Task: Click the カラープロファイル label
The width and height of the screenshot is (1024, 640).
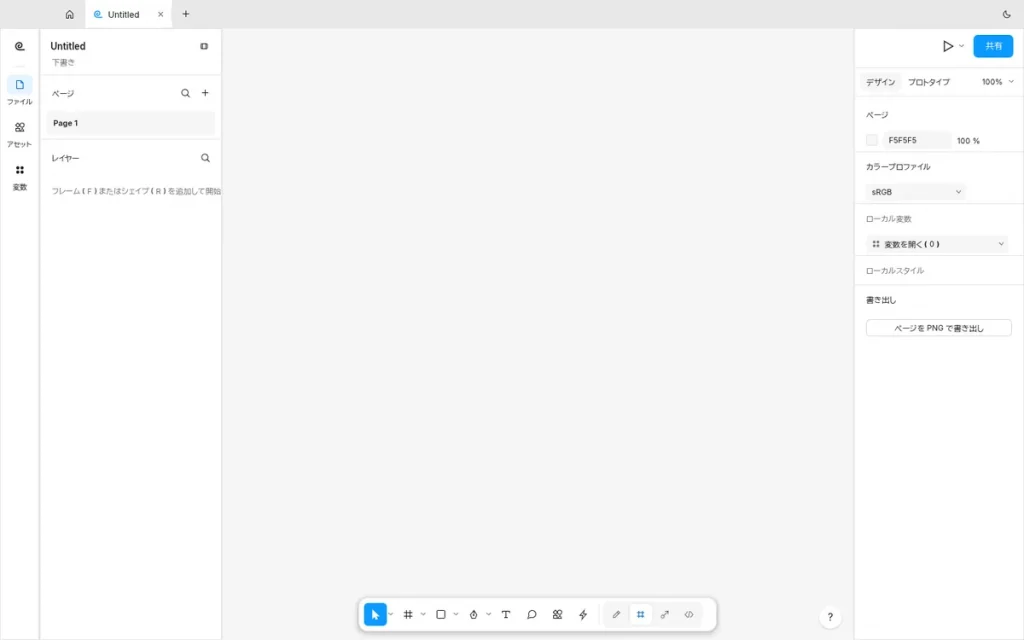Action: pos(898,167)
